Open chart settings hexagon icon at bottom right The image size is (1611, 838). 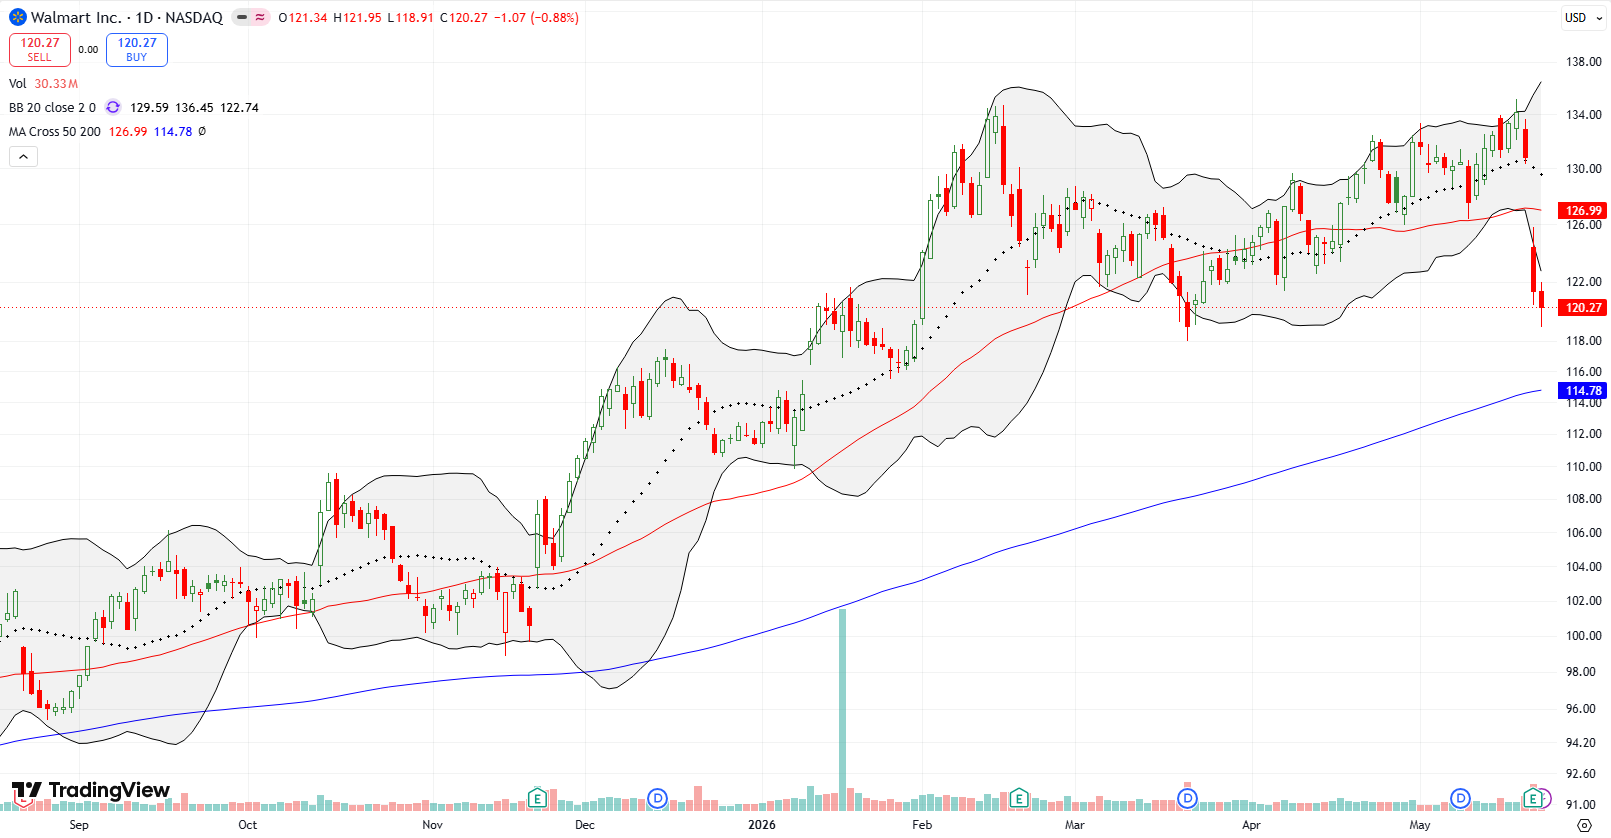tap(1584, 825)
